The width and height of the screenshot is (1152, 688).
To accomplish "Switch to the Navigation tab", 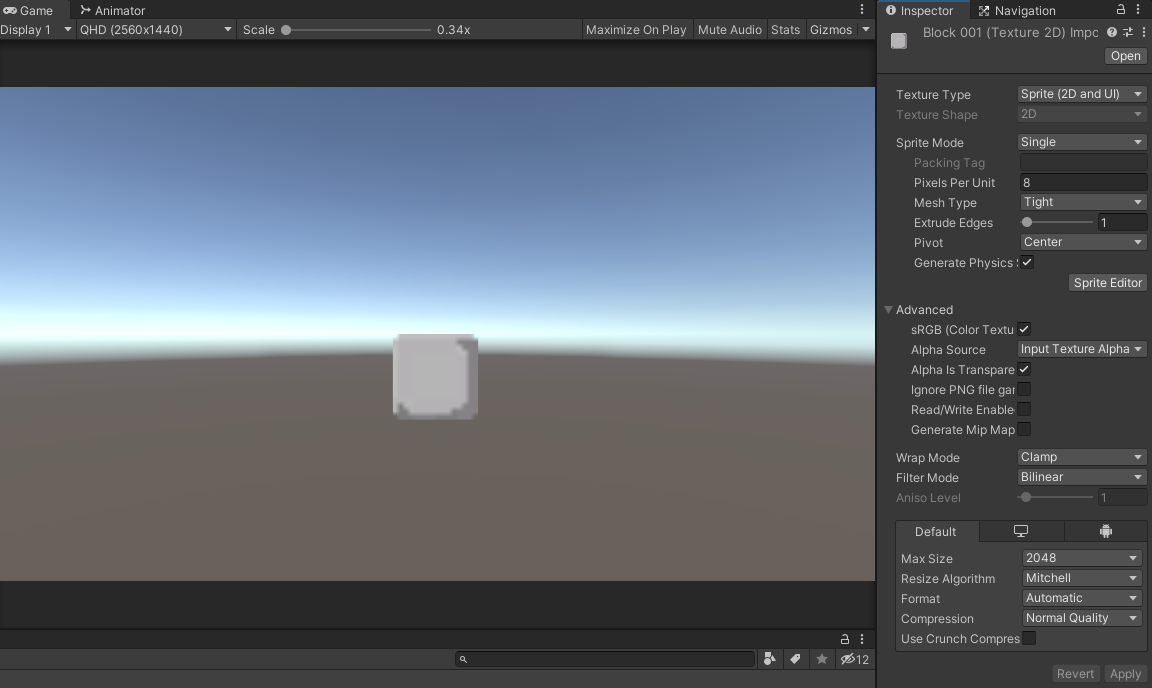I will click(1017, 10).
